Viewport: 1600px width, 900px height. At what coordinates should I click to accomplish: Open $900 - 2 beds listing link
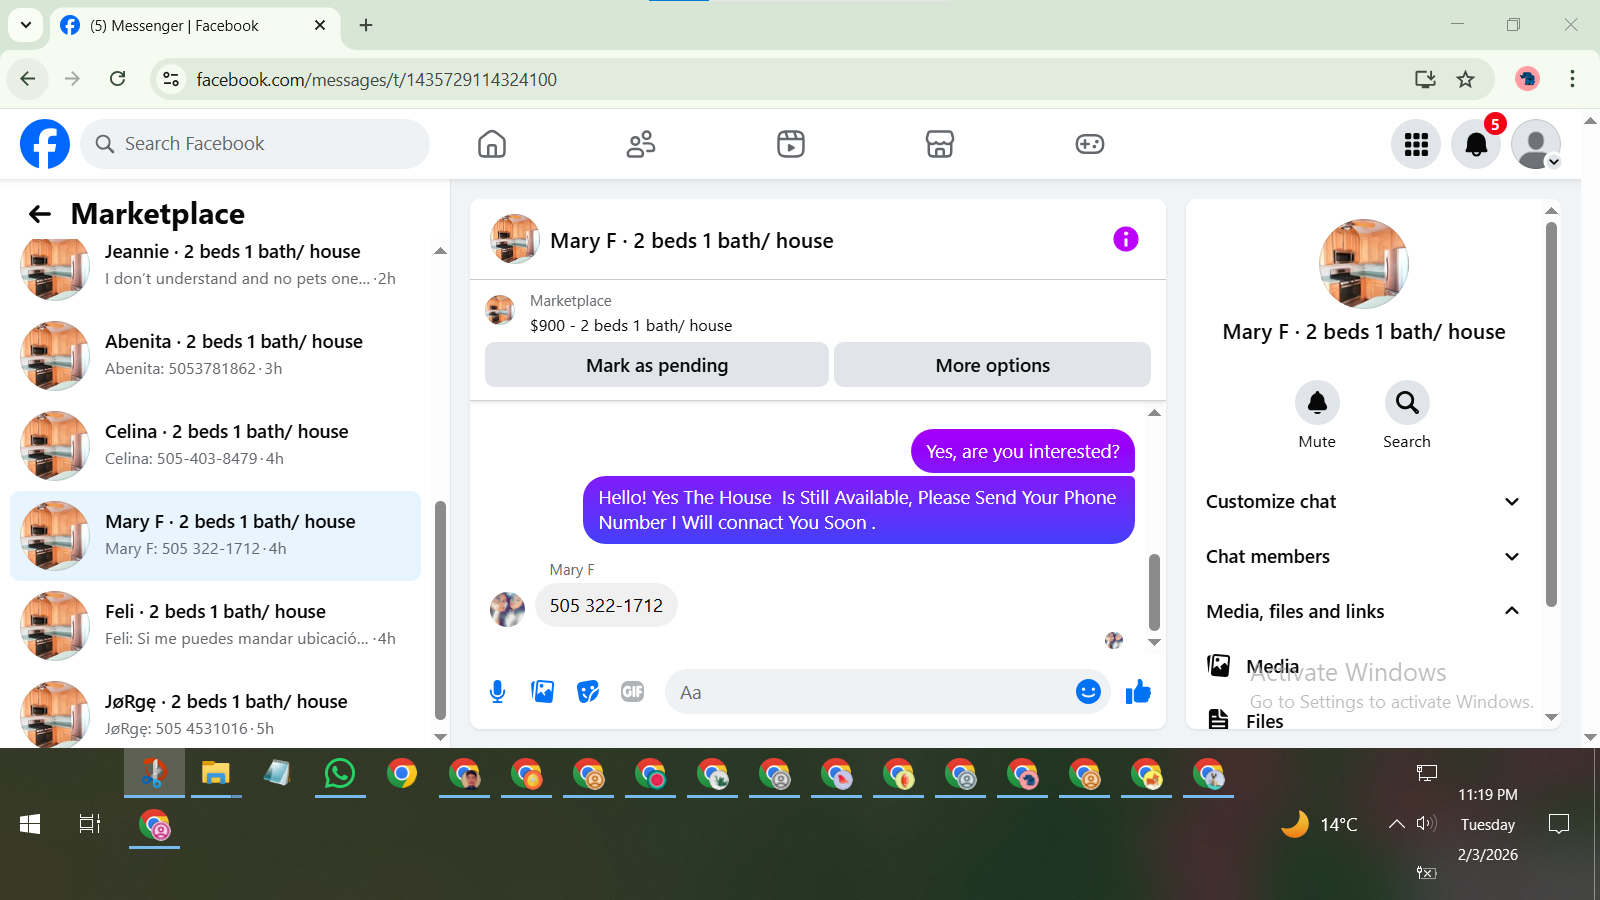[x=631, y=325]
